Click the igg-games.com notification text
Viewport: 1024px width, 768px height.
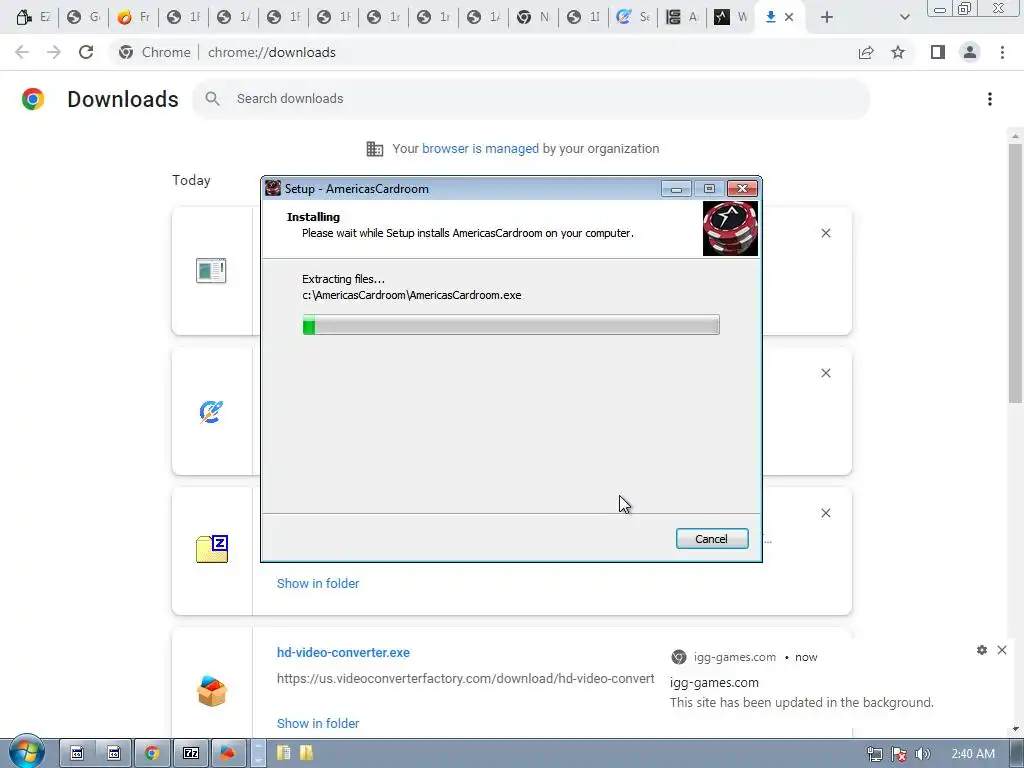801,703
